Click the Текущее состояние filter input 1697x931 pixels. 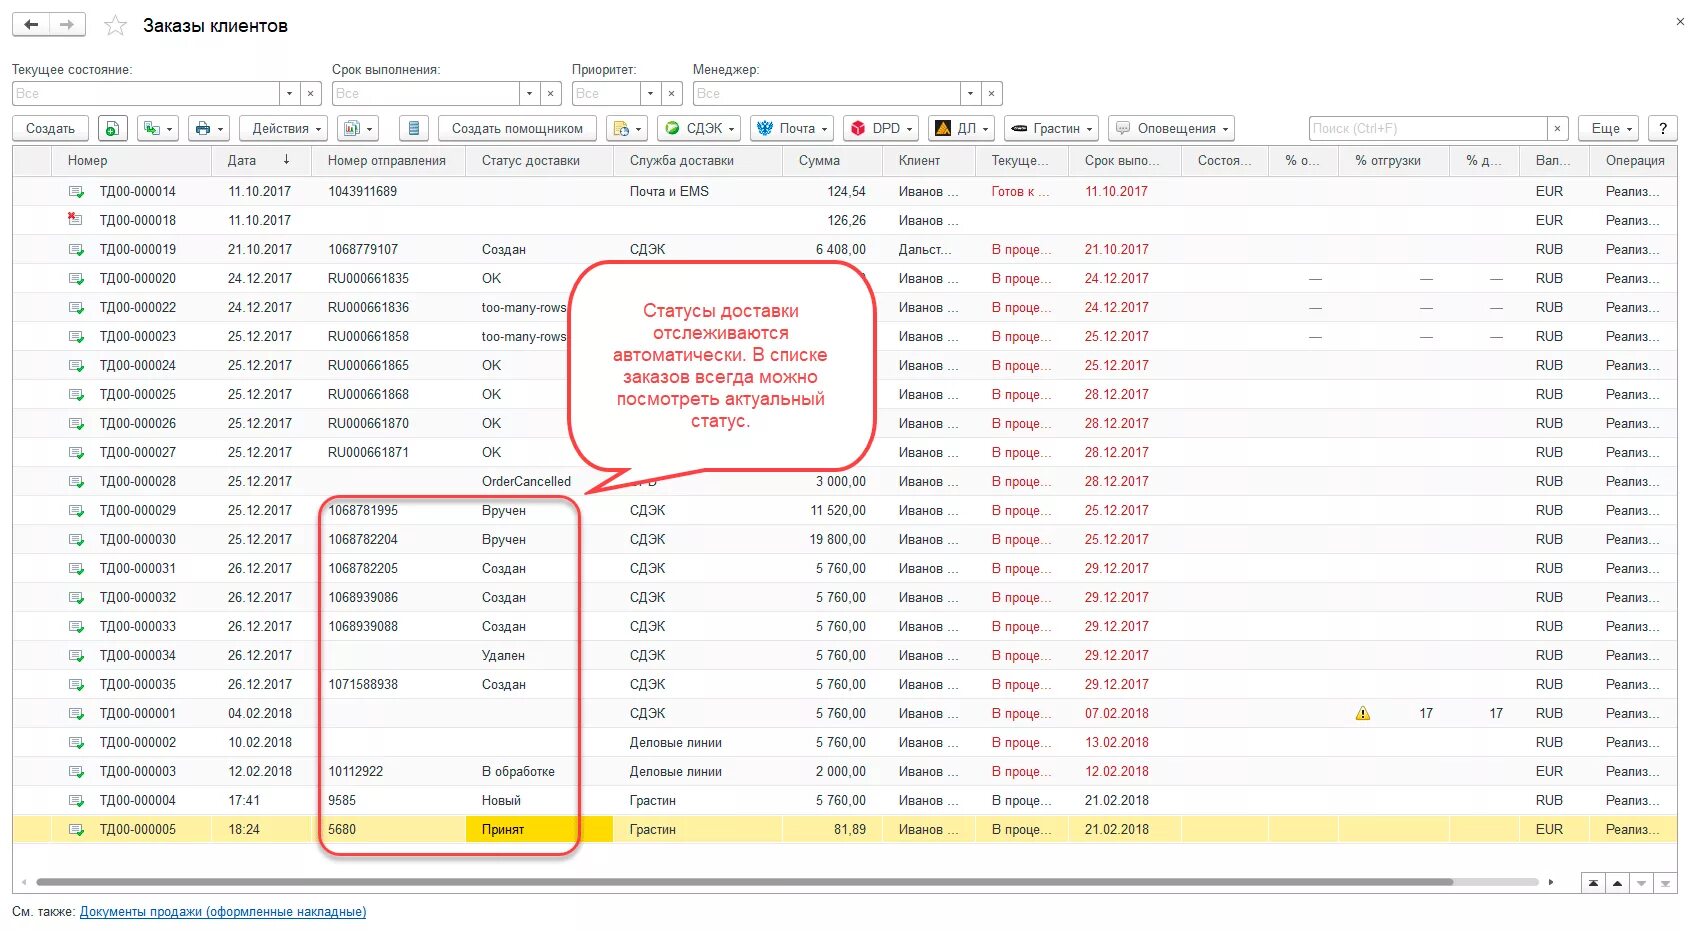click(x=146, y=93)
